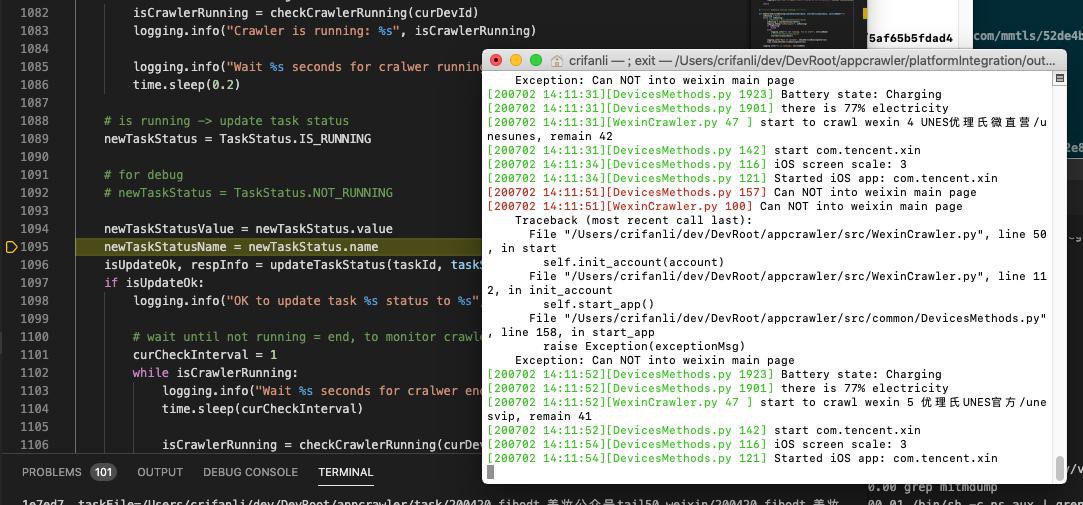1083x505 pixels.
Task: Select the TERMINAL panel tab
Action: coord(345,472)
